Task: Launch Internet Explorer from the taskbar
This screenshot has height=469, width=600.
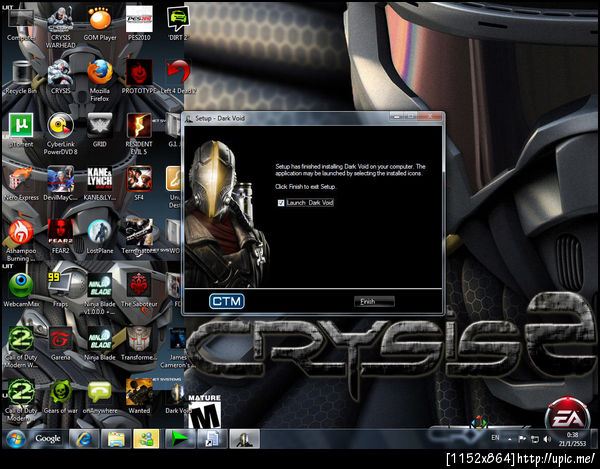Action: 84,439
